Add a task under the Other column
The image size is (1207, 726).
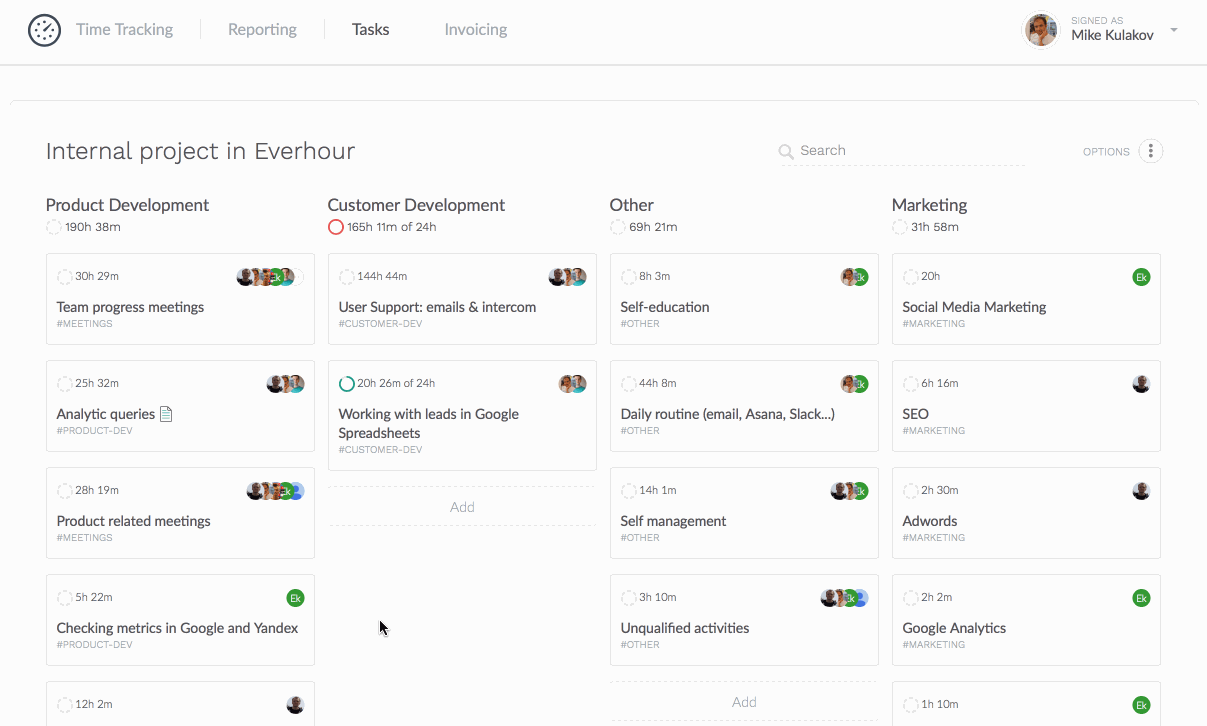click(744, 702)
